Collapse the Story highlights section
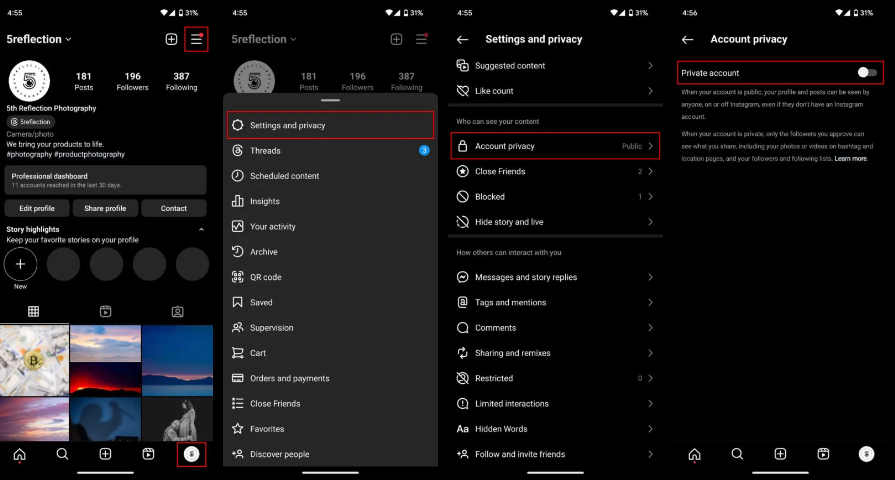Image resolution: width=895 pixels, height=480 pixels. click(201, 229)
